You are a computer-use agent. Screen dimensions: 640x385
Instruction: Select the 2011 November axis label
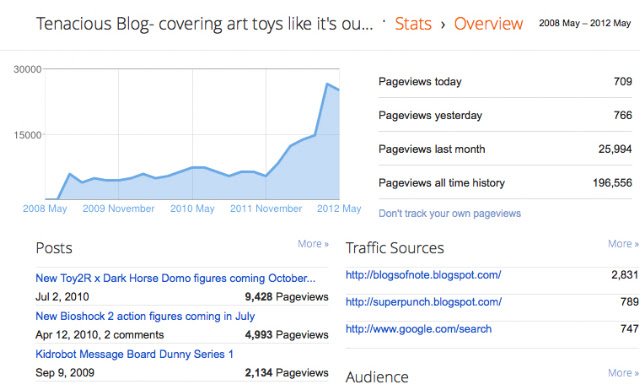266,209
